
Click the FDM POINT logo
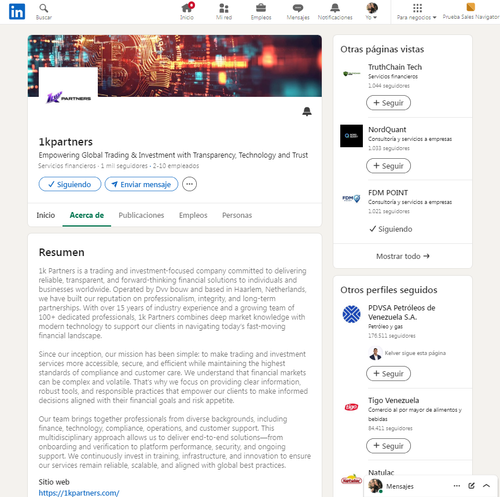pos(351,199)
